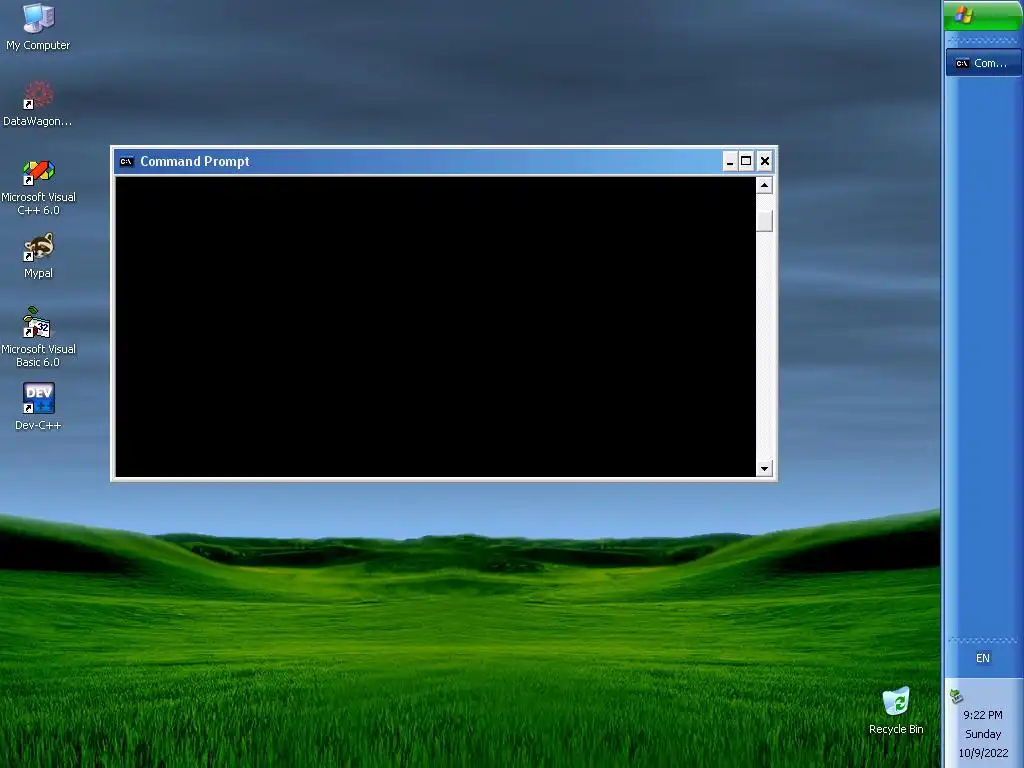
Task: Click the Command Prompt scroll down arrow
Action: coord(764,468)
